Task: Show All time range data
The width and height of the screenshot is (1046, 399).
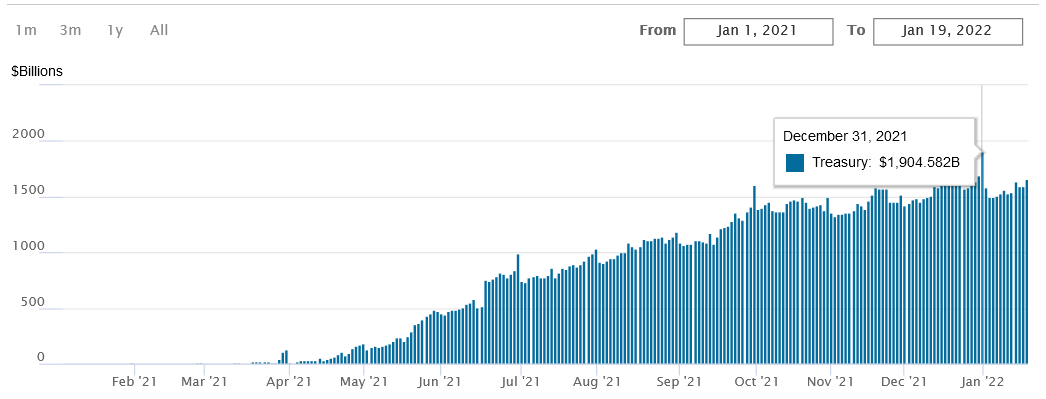Action: (x=159, y=31)
